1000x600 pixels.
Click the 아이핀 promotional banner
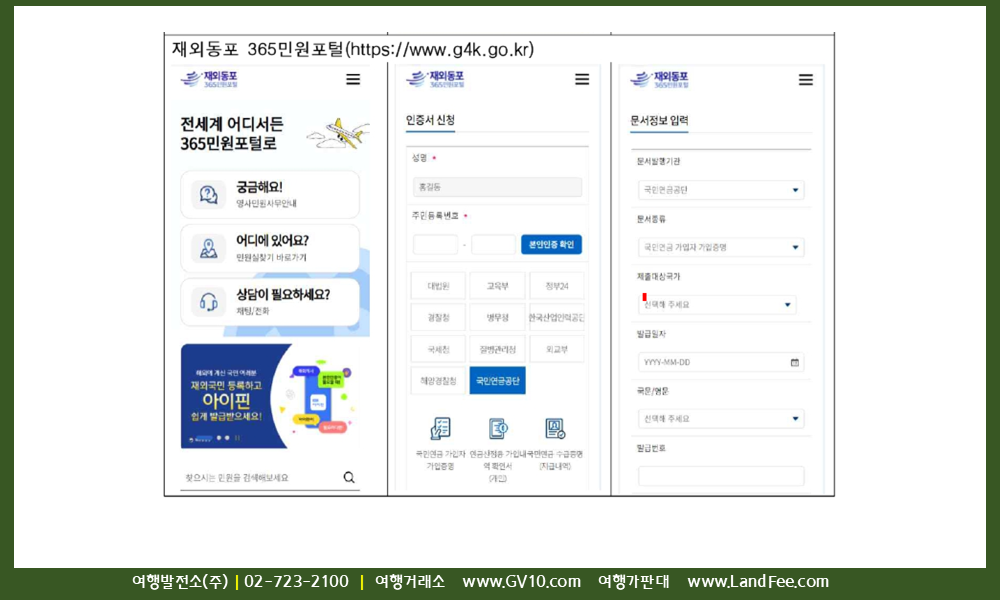[270, 397]
